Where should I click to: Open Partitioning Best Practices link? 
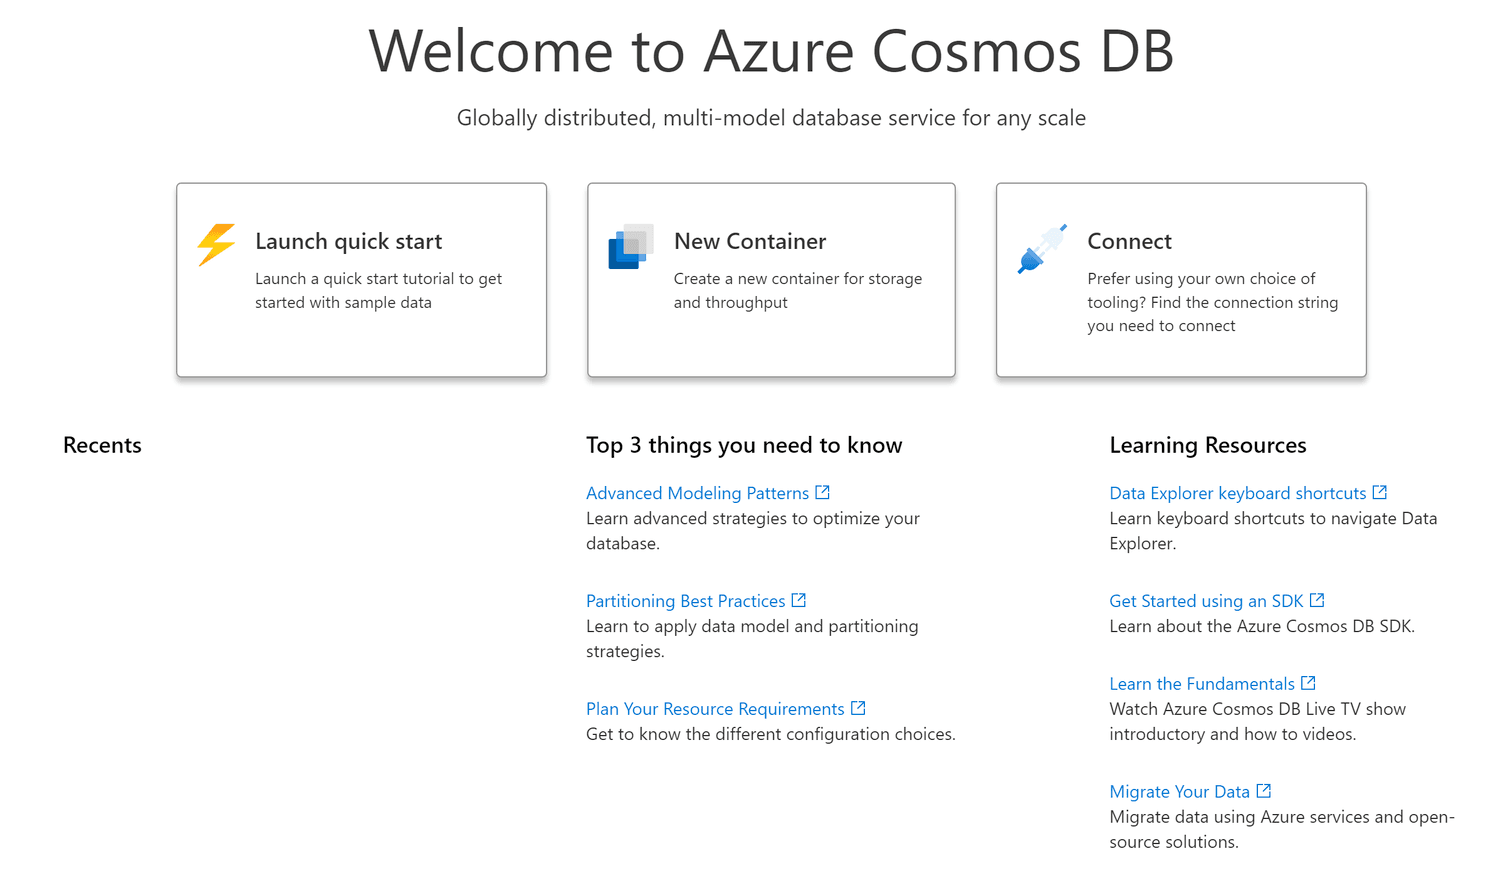[685, 601]
